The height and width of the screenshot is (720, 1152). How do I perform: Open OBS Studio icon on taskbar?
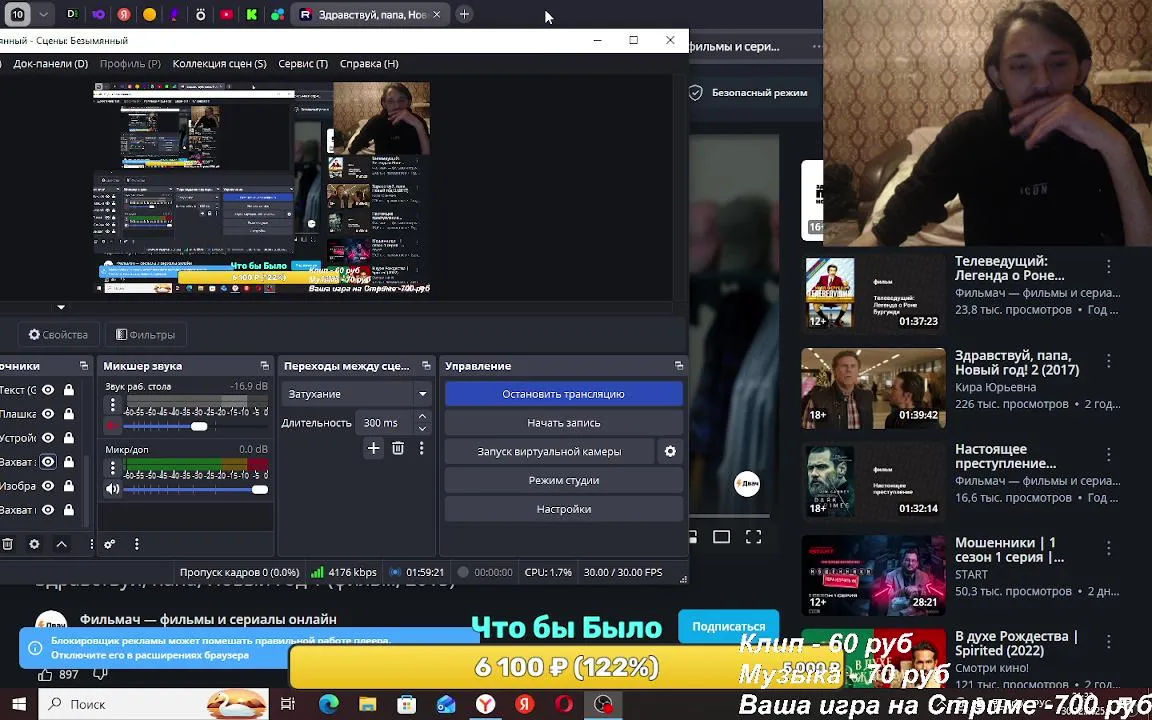pyautogui.click(x=602, y=705)
